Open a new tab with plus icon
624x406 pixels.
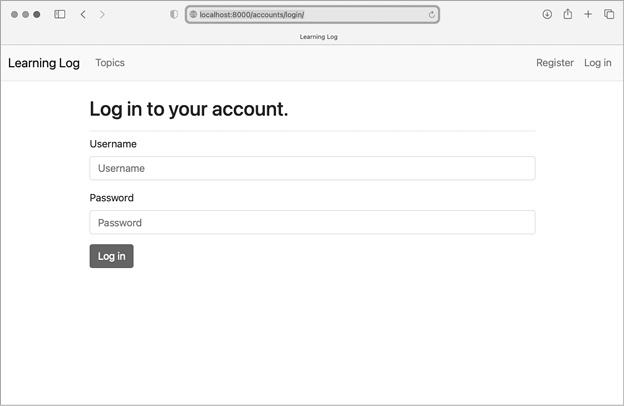click(588, 15)
